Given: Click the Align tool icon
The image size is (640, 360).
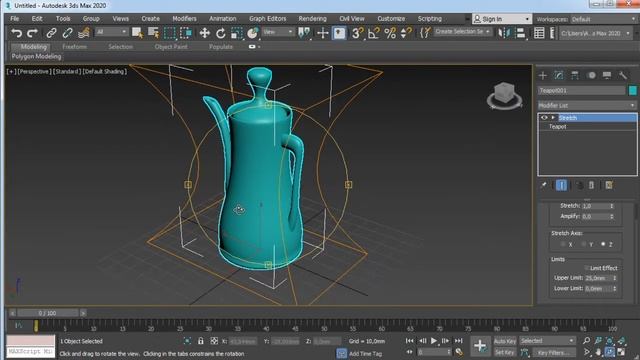Looking at the screenshot, I should (x=520, y=33).
